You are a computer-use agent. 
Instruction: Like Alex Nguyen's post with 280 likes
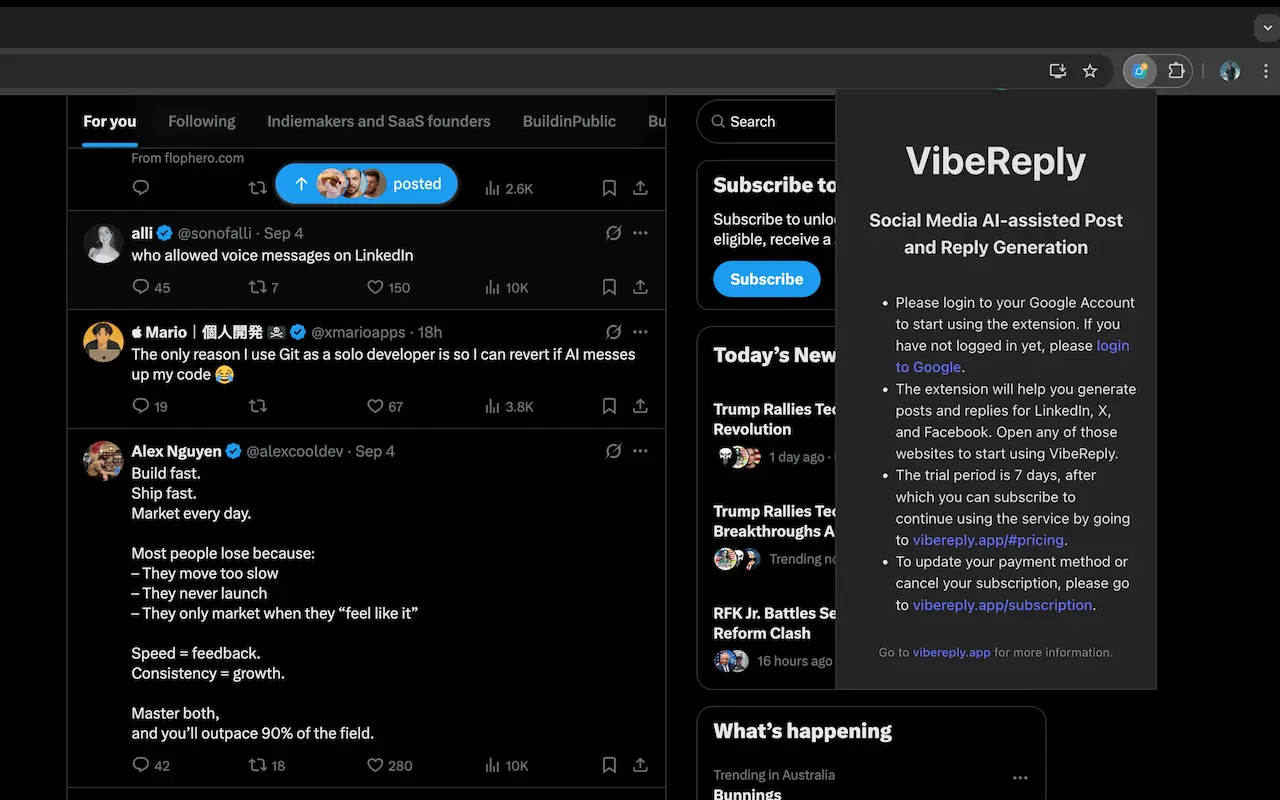click(389, 765)
